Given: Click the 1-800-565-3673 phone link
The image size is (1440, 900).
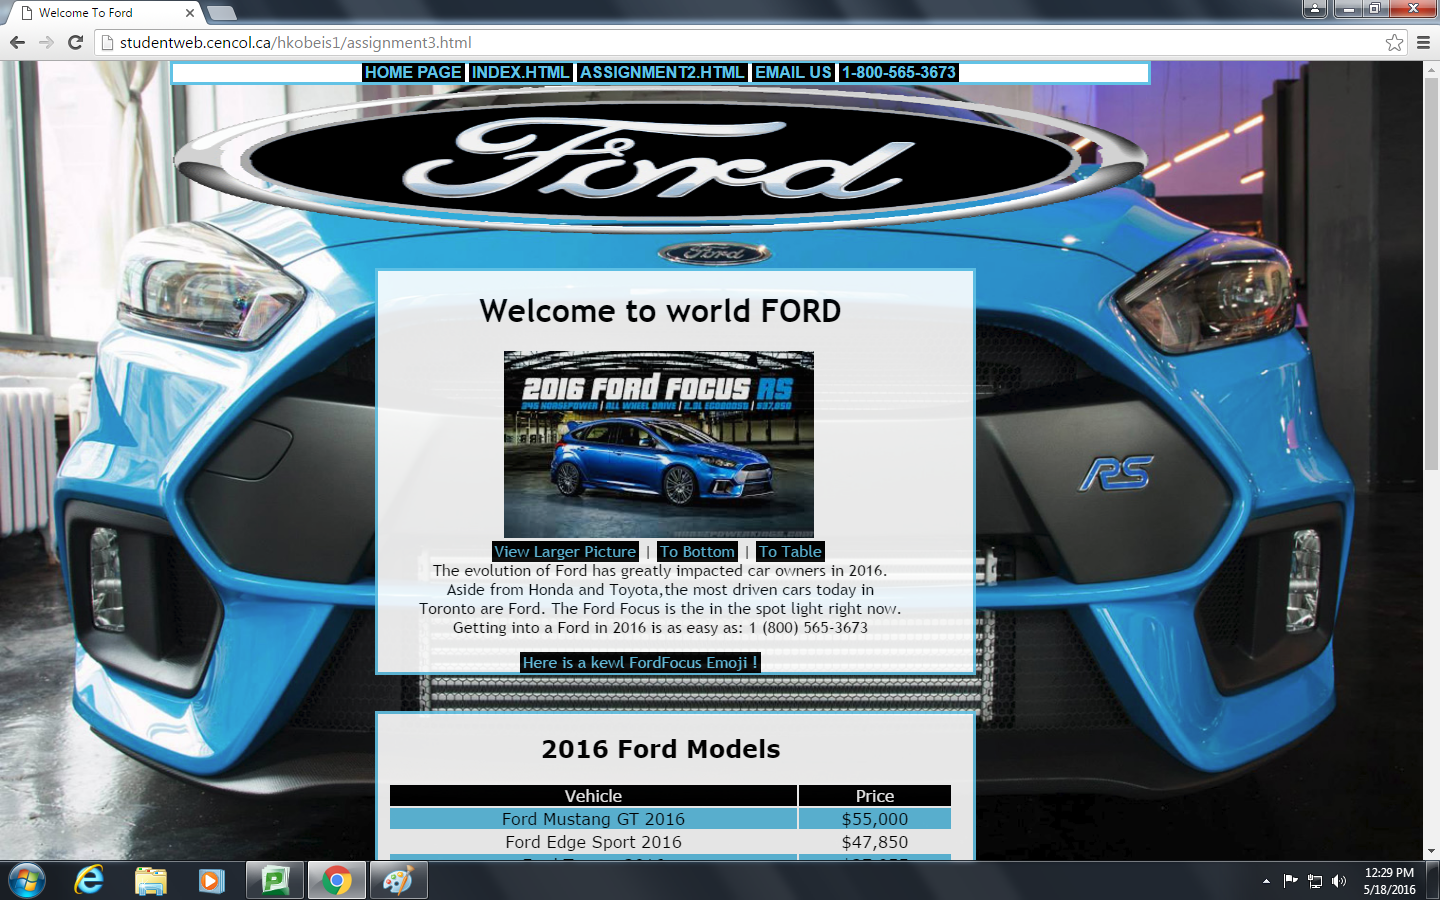Looking at the screenshot, I should click(898, 73).
